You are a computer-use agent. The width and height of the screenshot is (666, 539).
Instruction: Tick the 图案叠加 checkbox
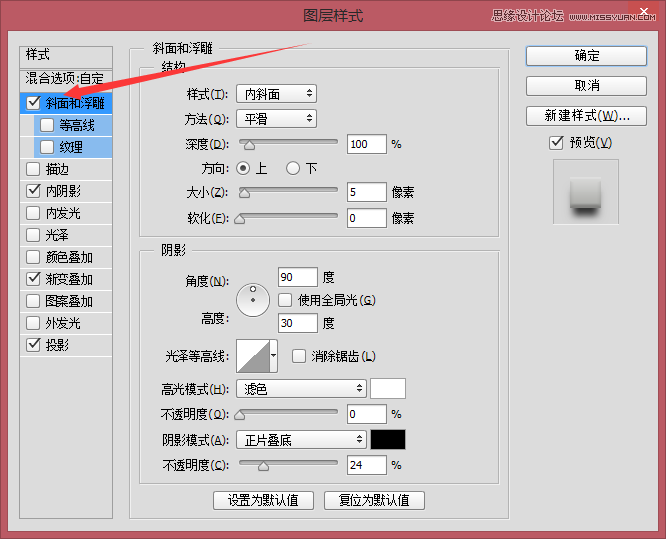(x=33, y=301)
